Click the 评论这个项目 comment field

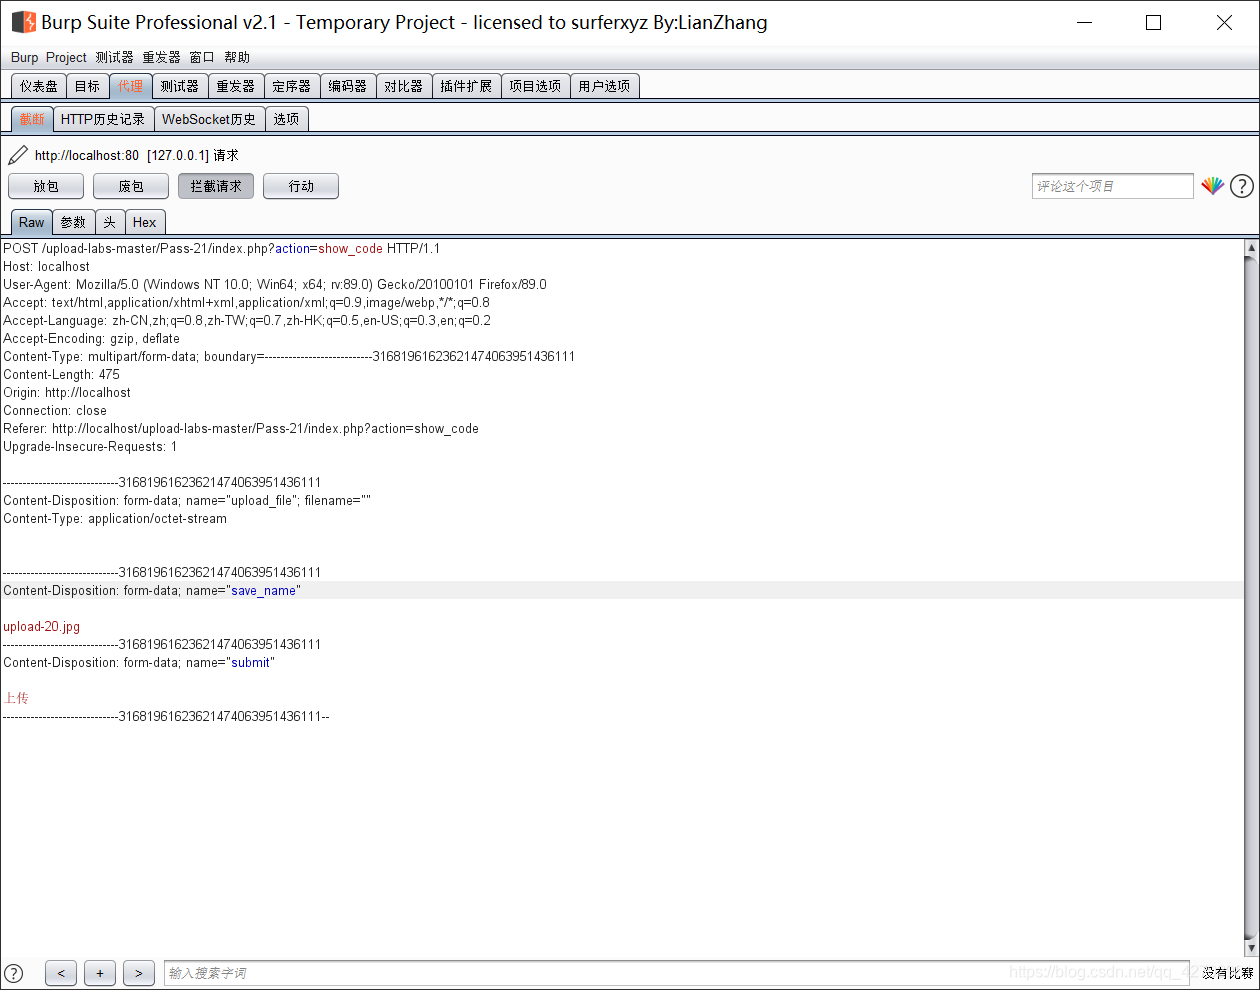point(1113,186)
